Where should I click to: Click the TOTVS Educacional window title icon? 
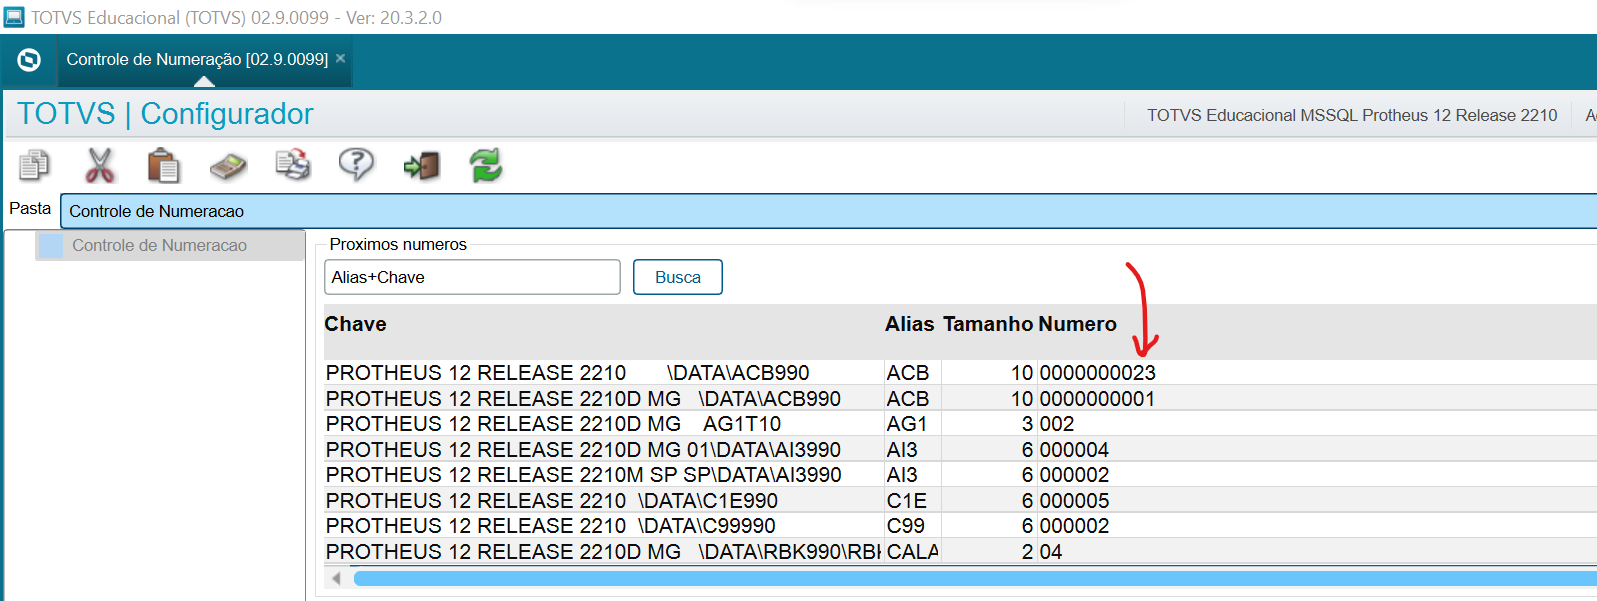(x=14, y=17)
